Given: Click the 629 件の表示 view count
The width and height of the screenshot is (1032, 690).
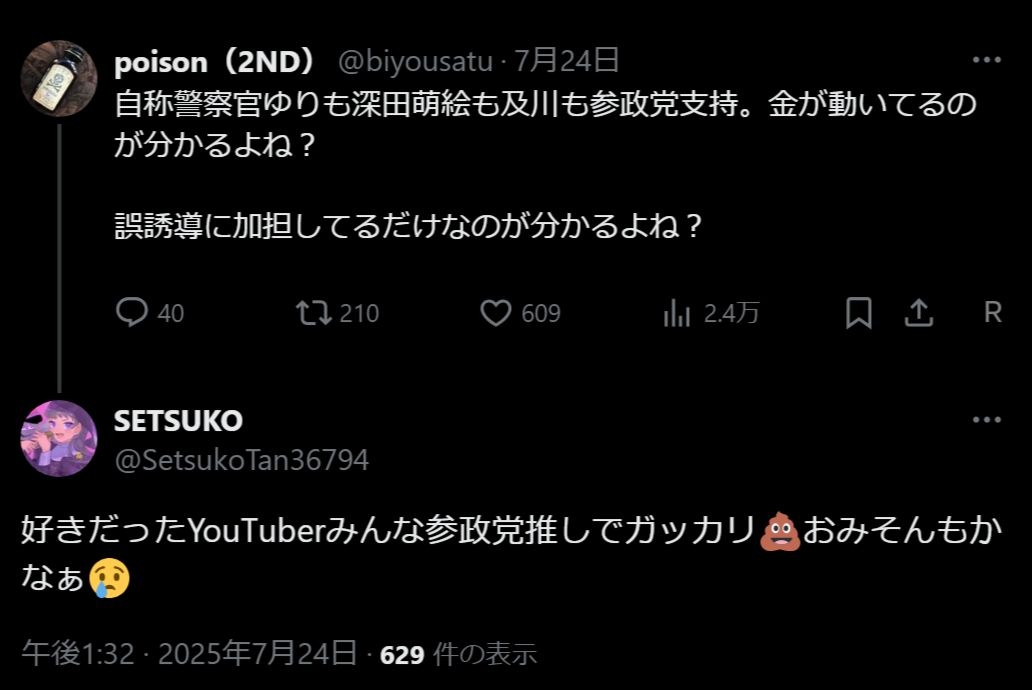Looking at the screenshot, I should pos(459,655).
